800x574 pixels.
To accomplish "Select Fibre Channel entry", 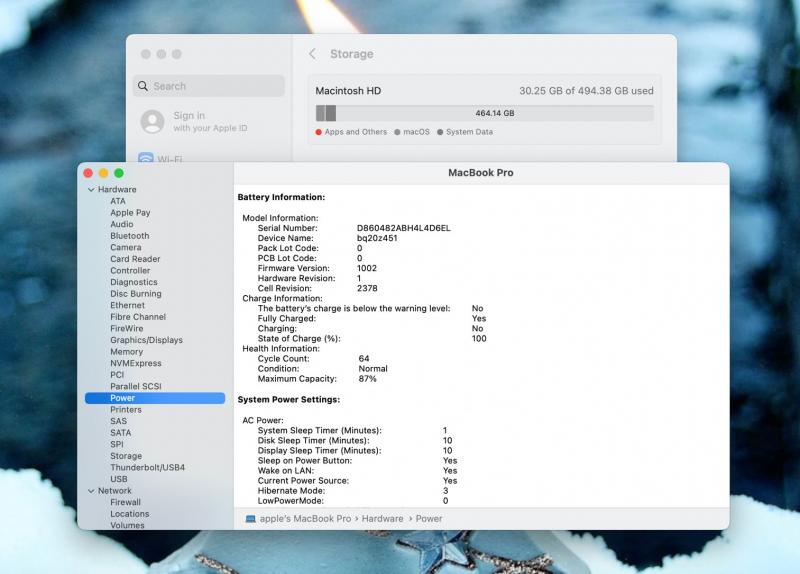I will 138,317.
